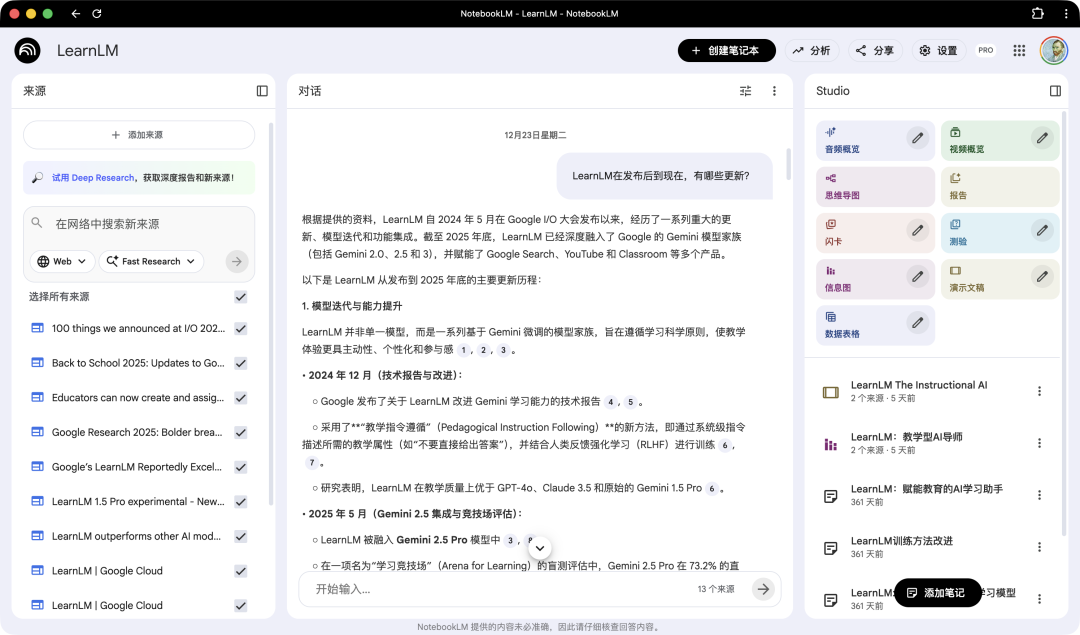Screen dimensions: 1080x635
Task: Open the Google apps grid
Action: point(1019,50)
